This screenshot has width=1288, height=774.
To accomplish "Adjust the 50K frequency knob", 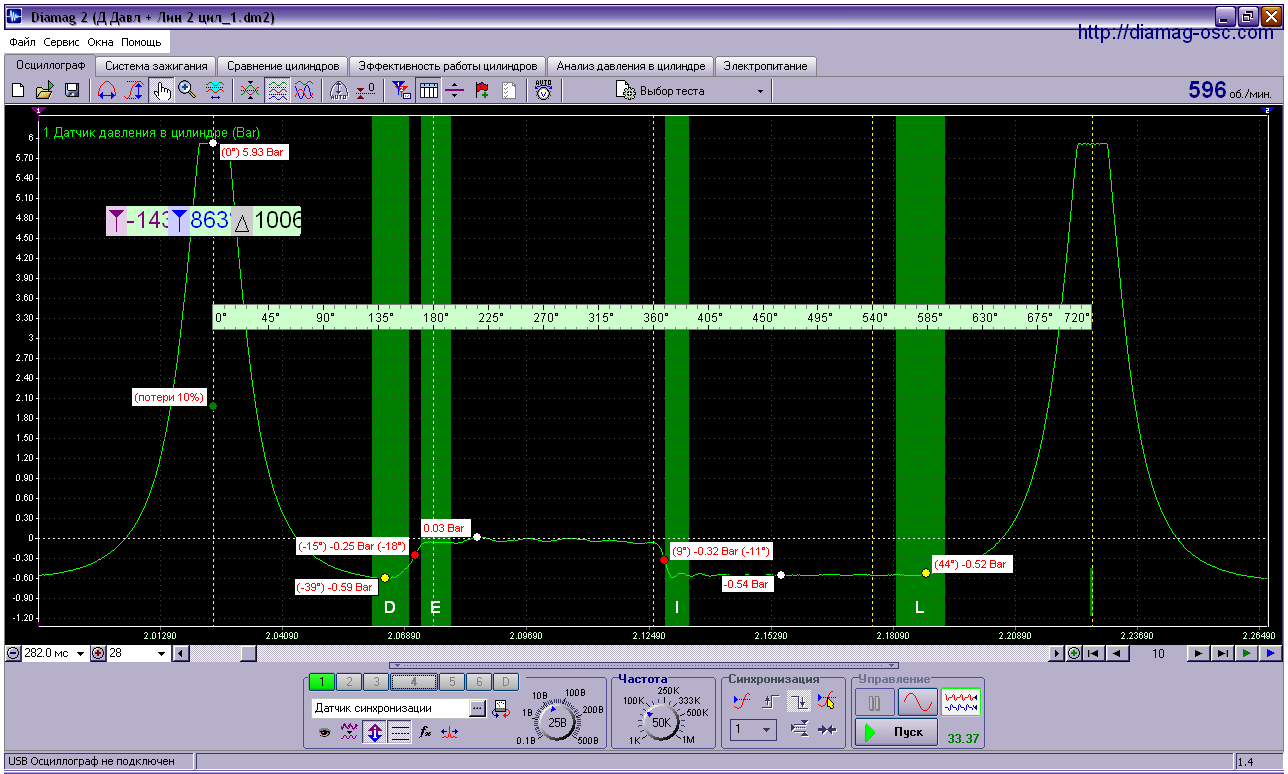I will 661,722.
